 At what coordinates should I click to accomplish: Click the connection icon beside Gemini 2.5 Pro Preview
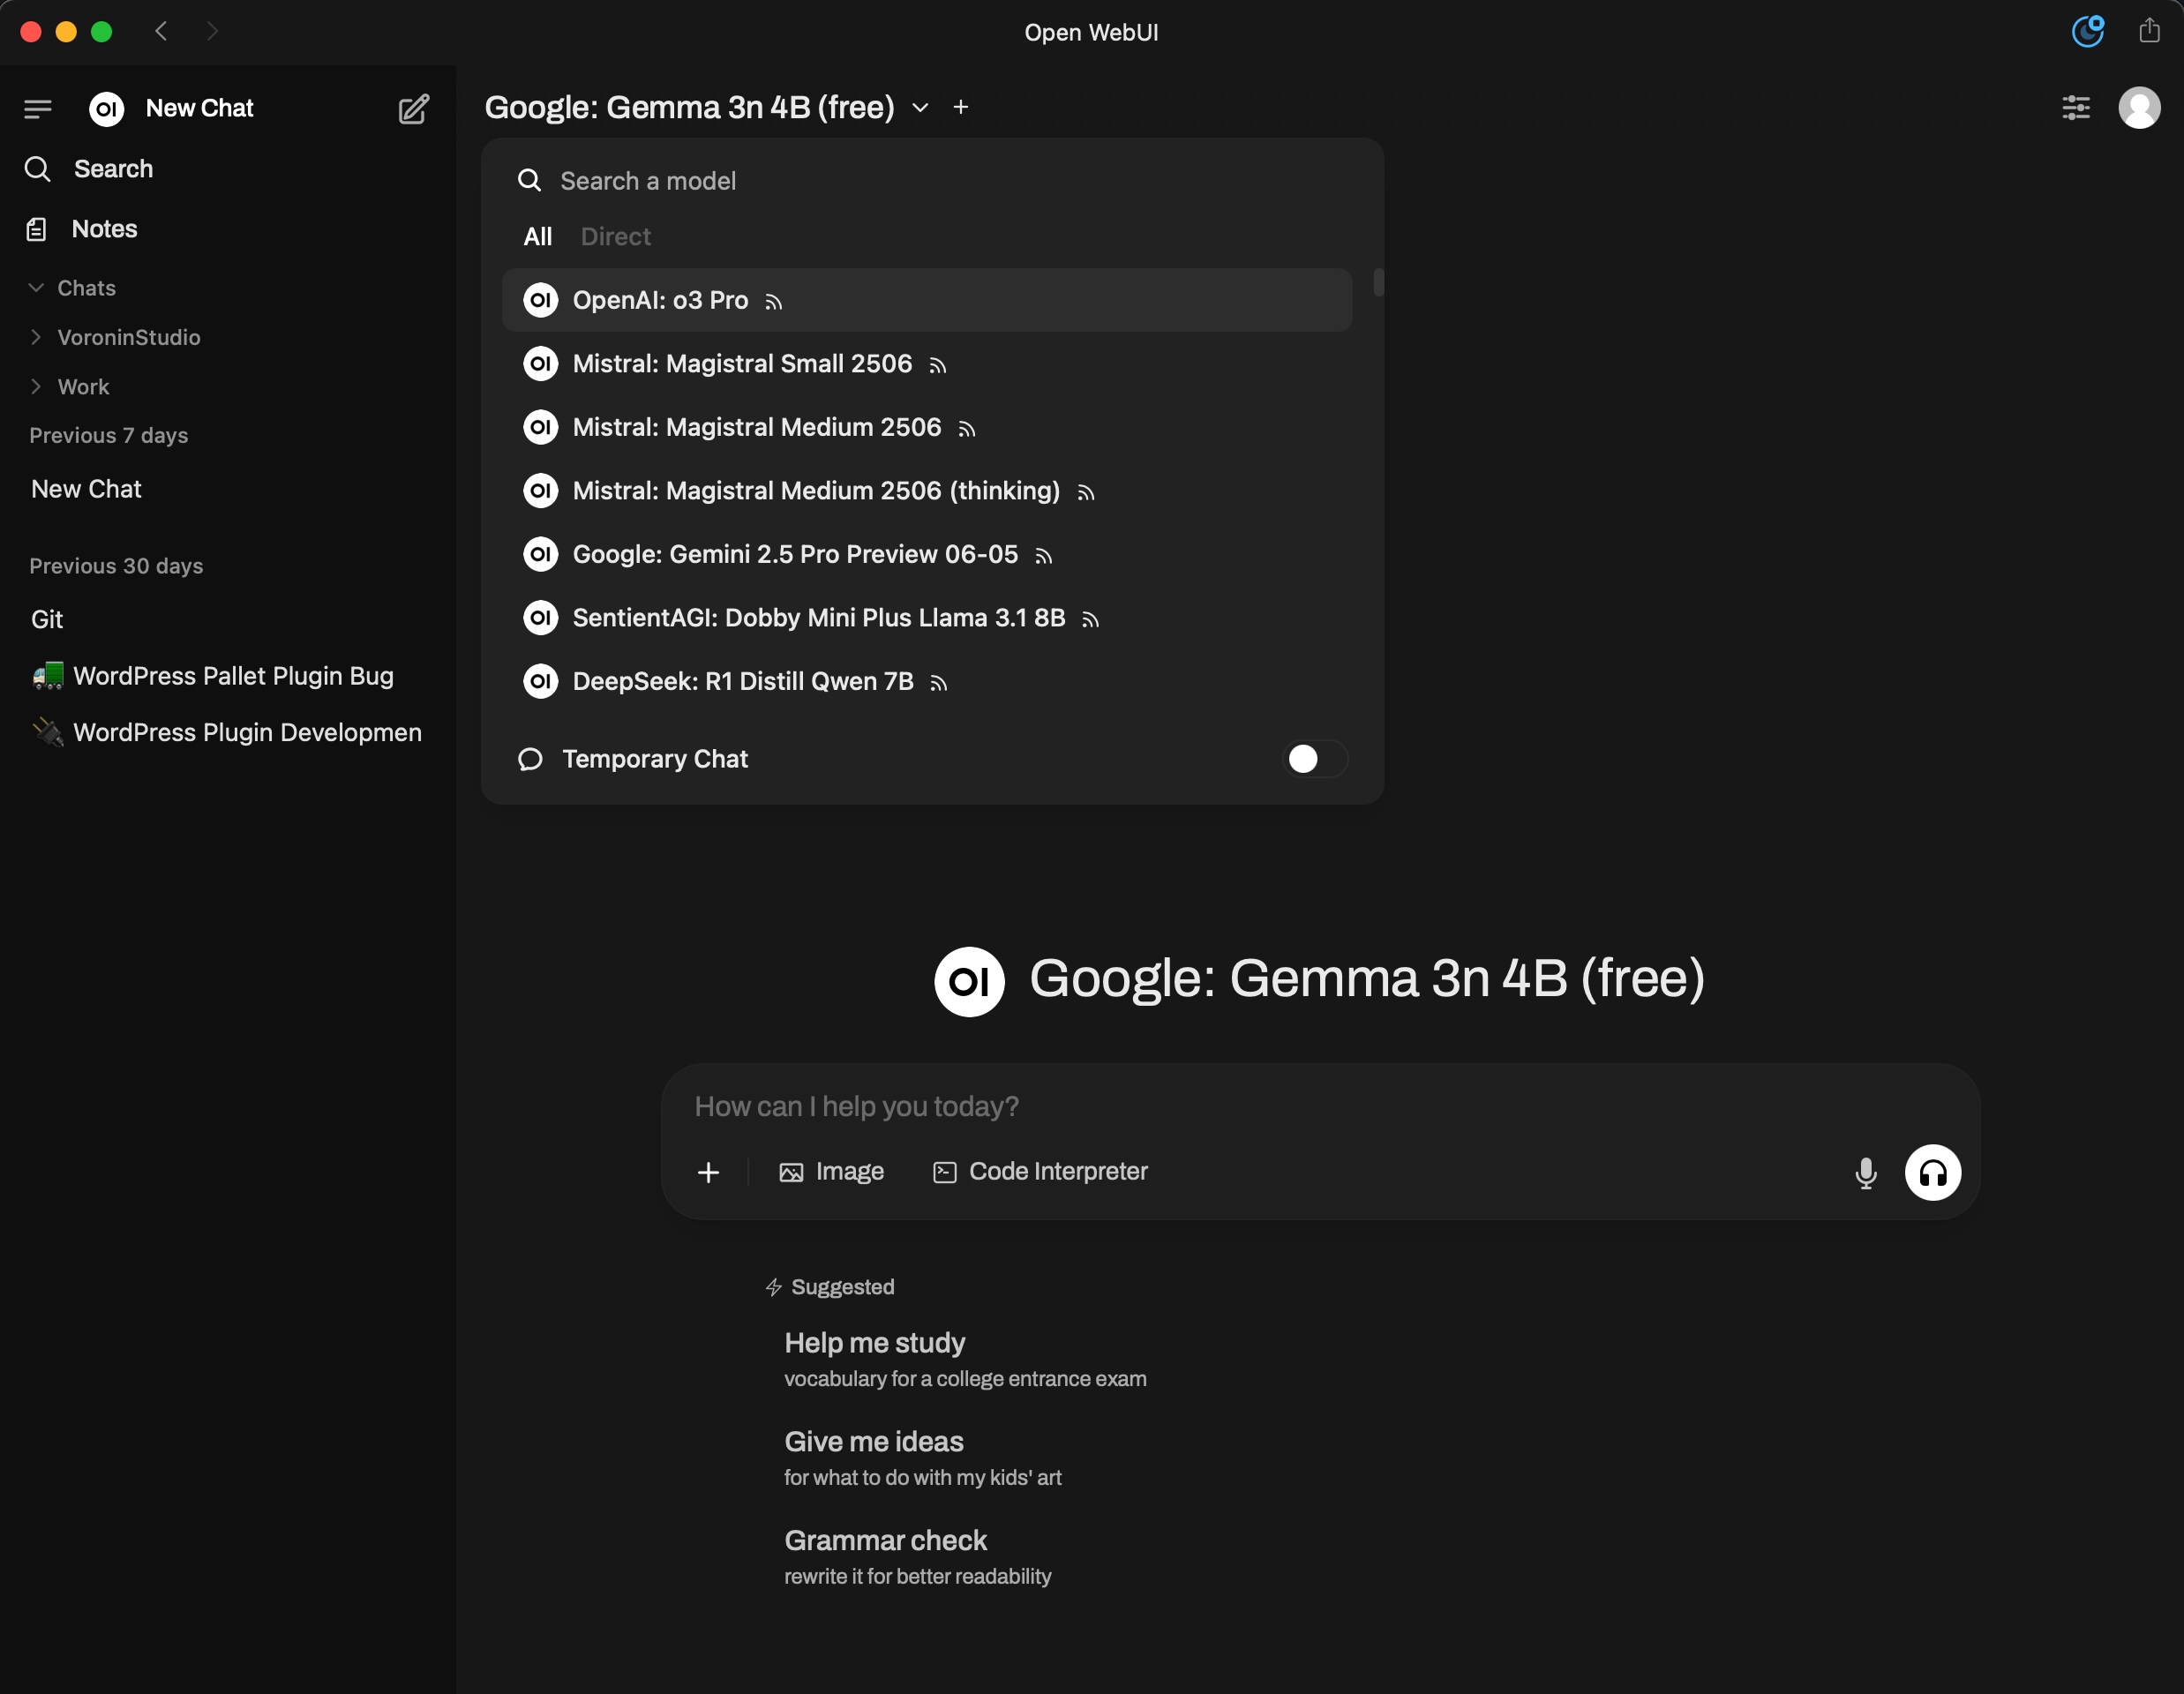pyautogui.click(x=1043, y=556)
